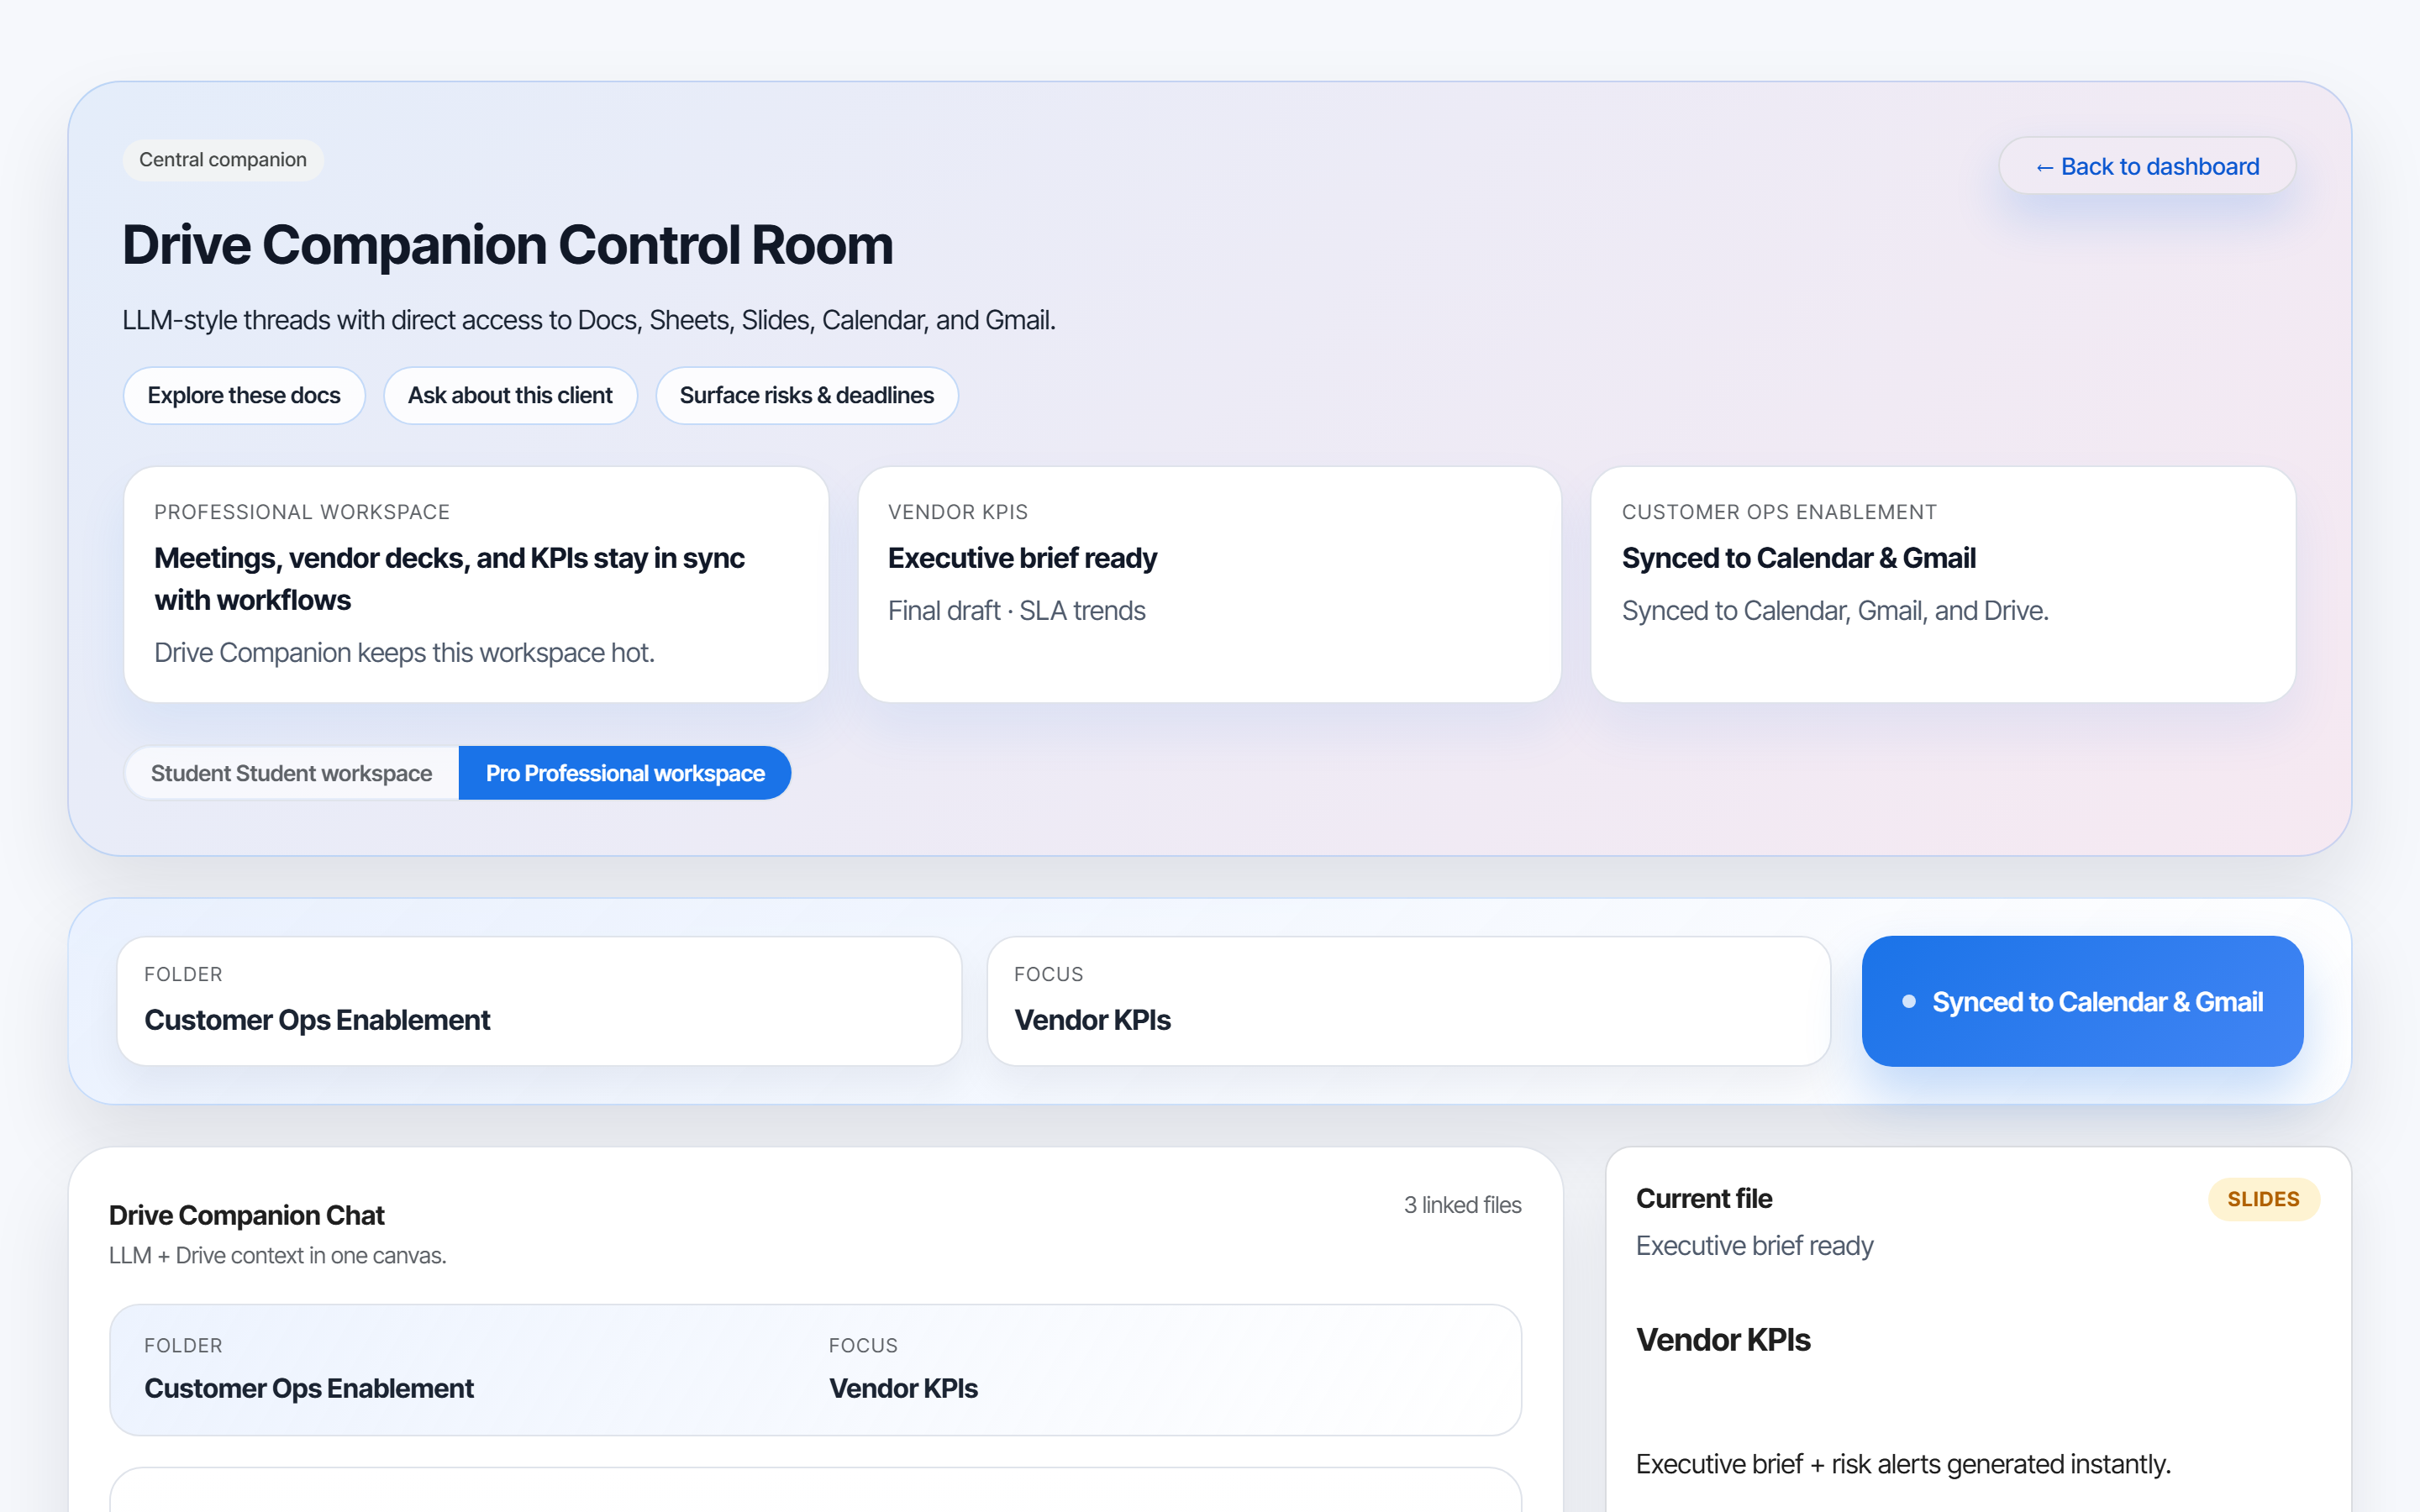Click chat panel focus Vendor KPIs

[903, 1388]
